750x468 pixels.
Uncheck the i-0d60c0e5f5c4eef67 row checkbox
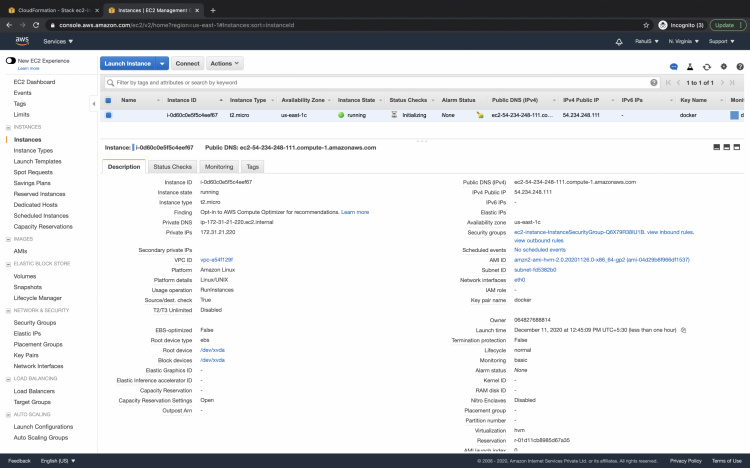coord(108,115)
